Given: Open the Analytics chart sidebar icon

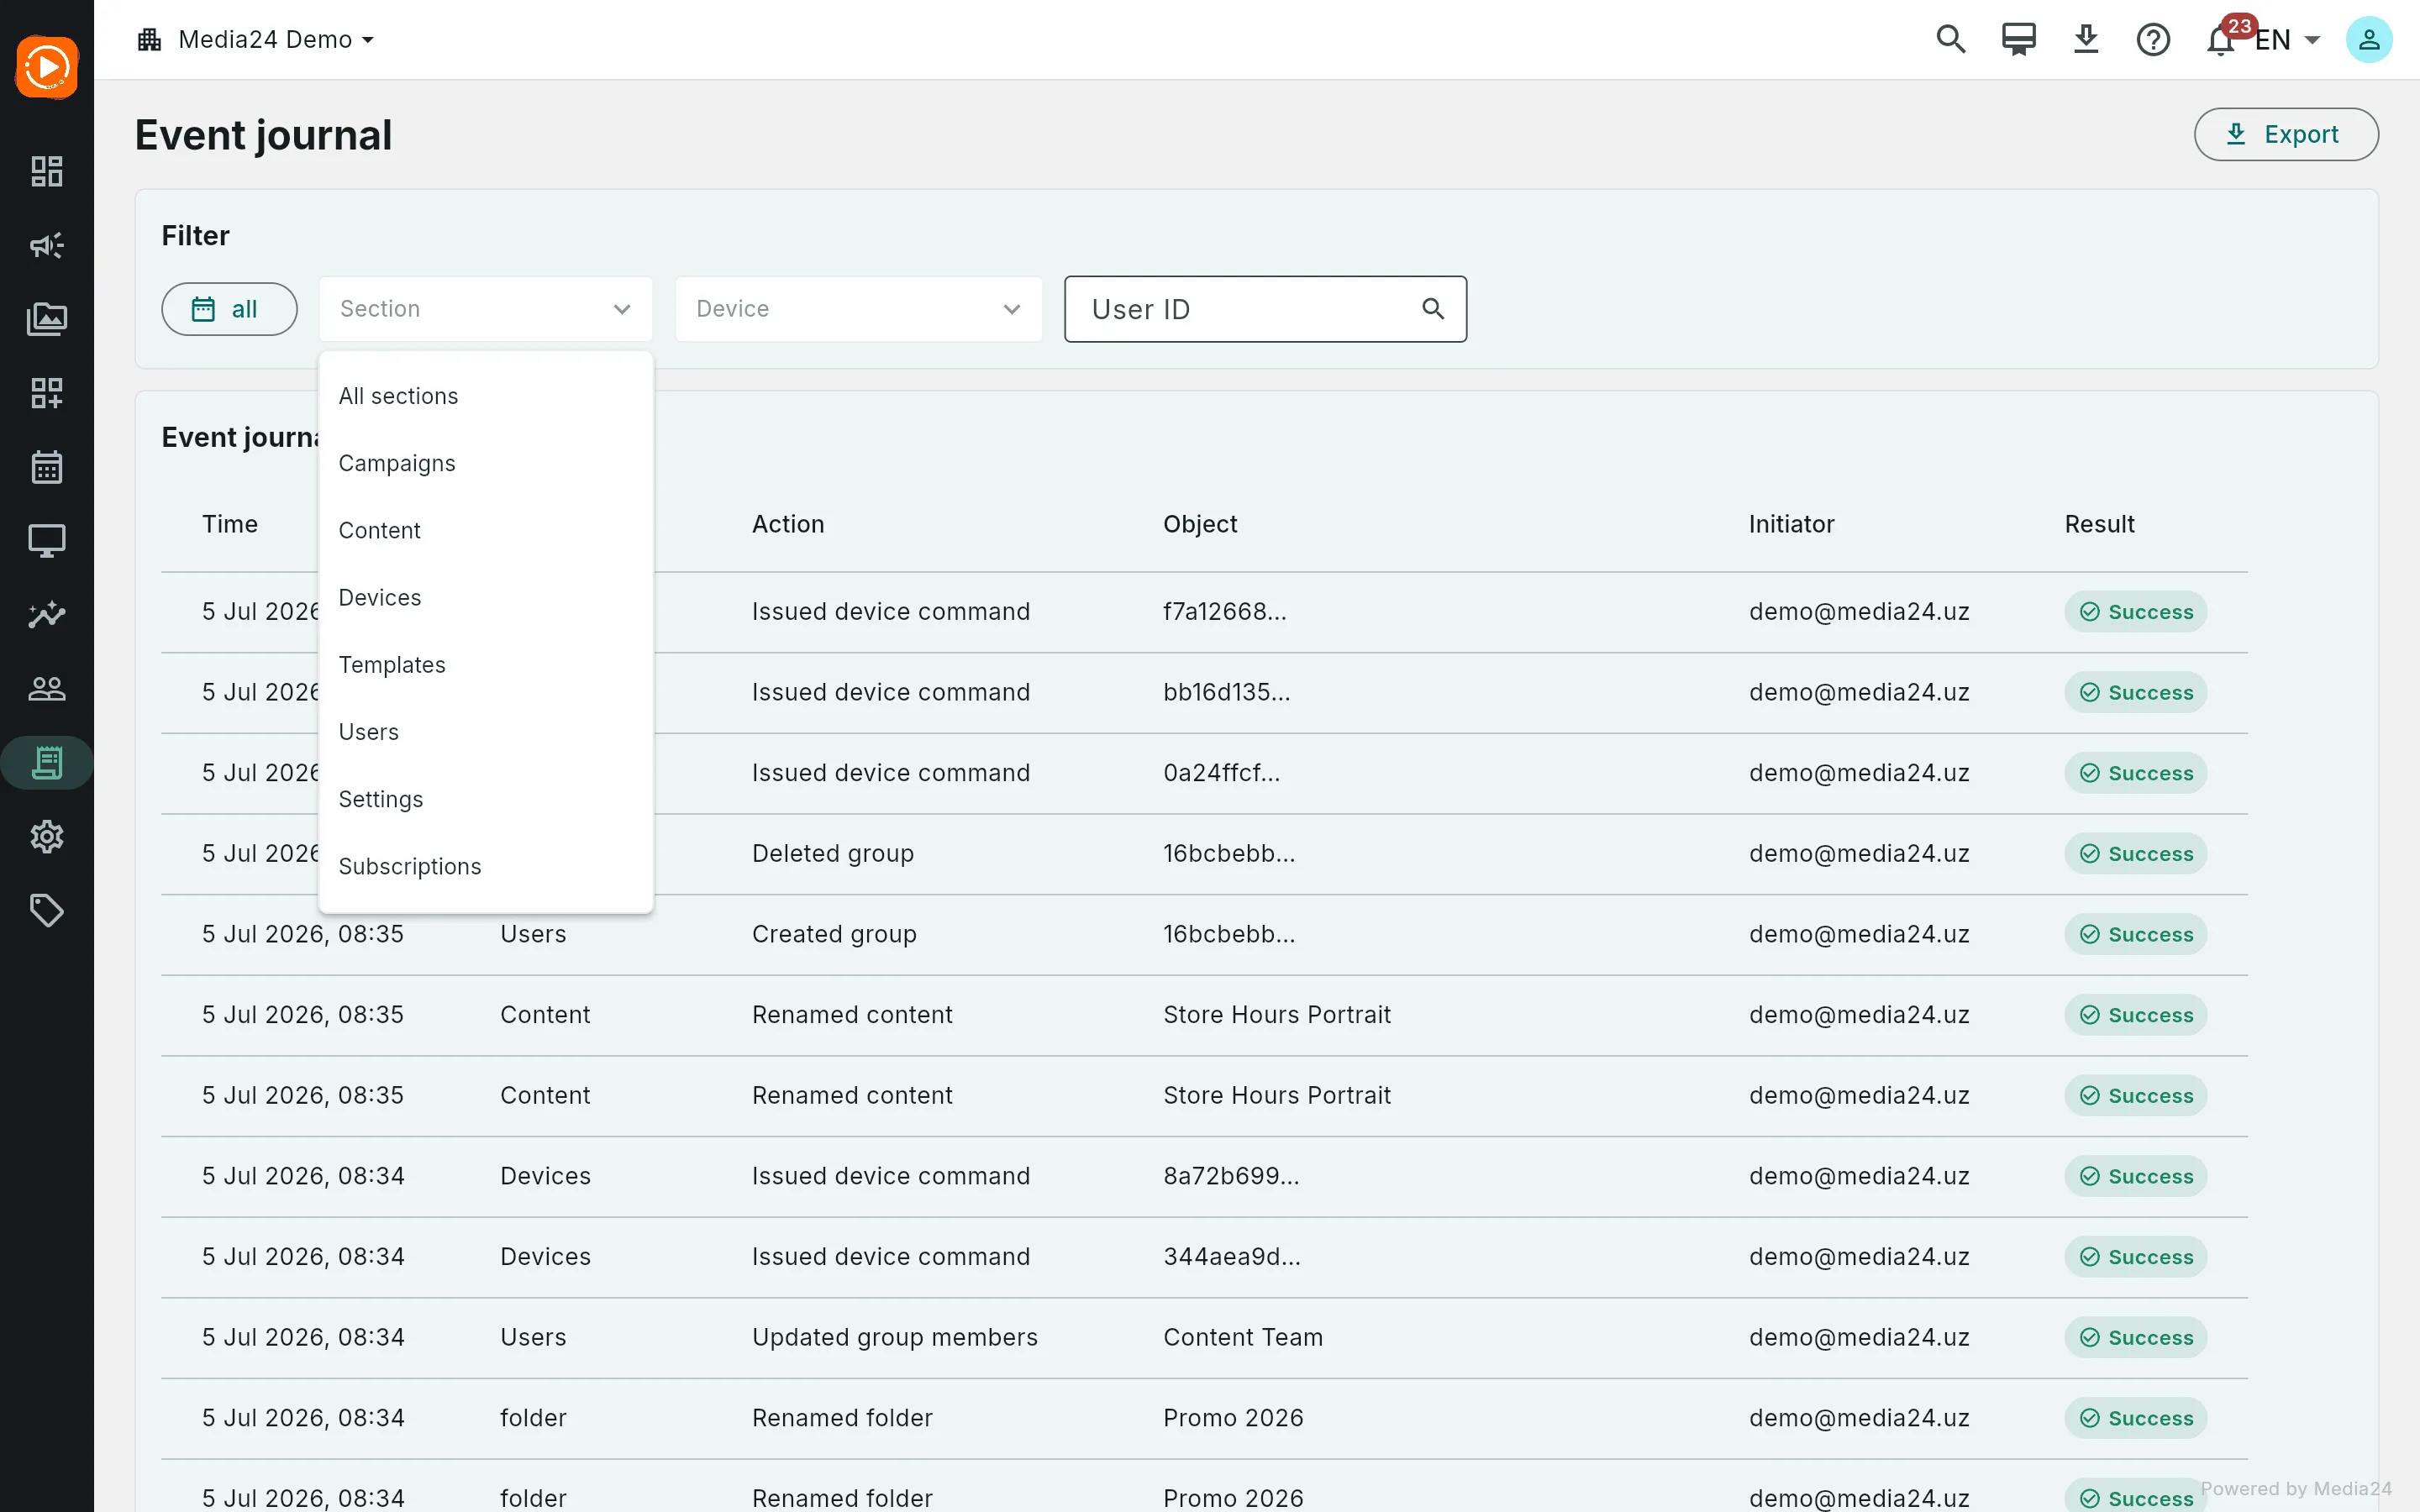Looking at the screenshot, I should (x=47, y=615).
